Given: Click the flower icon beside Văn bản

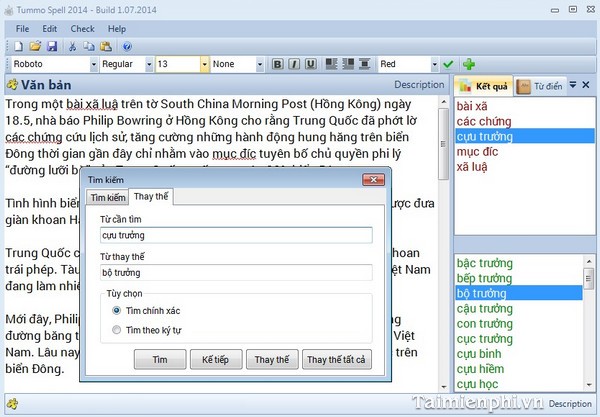Looking at the screenshot, I should (12, 84).
